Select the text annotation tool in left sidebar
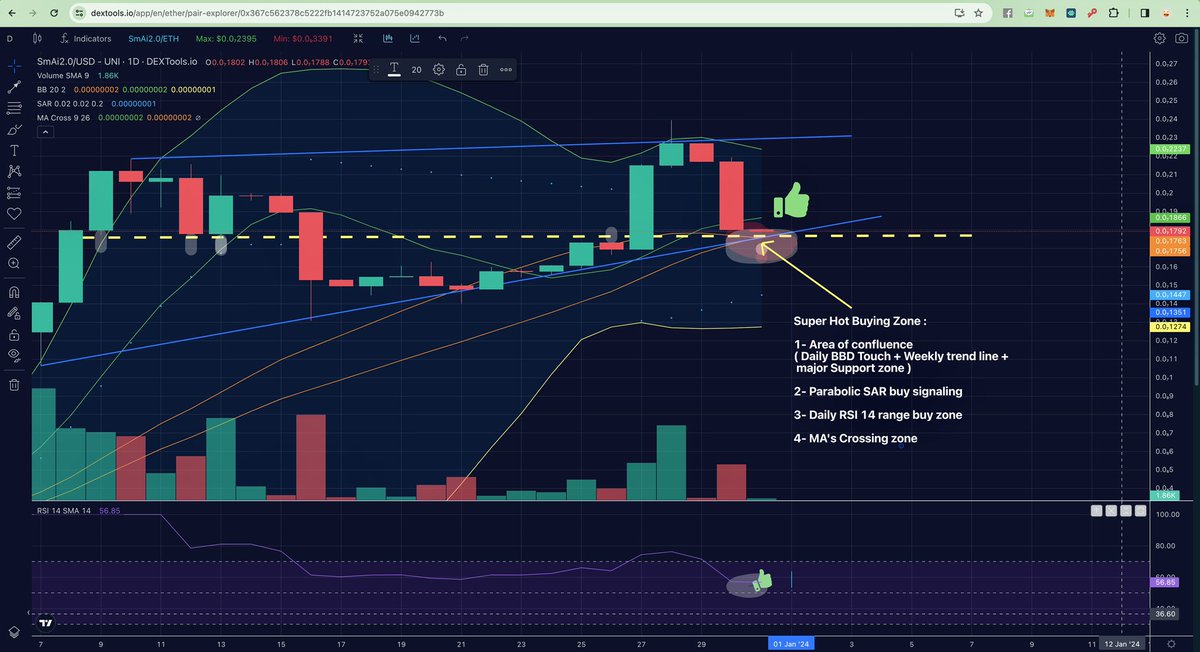This screenshot has width=1200, height=652. [14, 150]
